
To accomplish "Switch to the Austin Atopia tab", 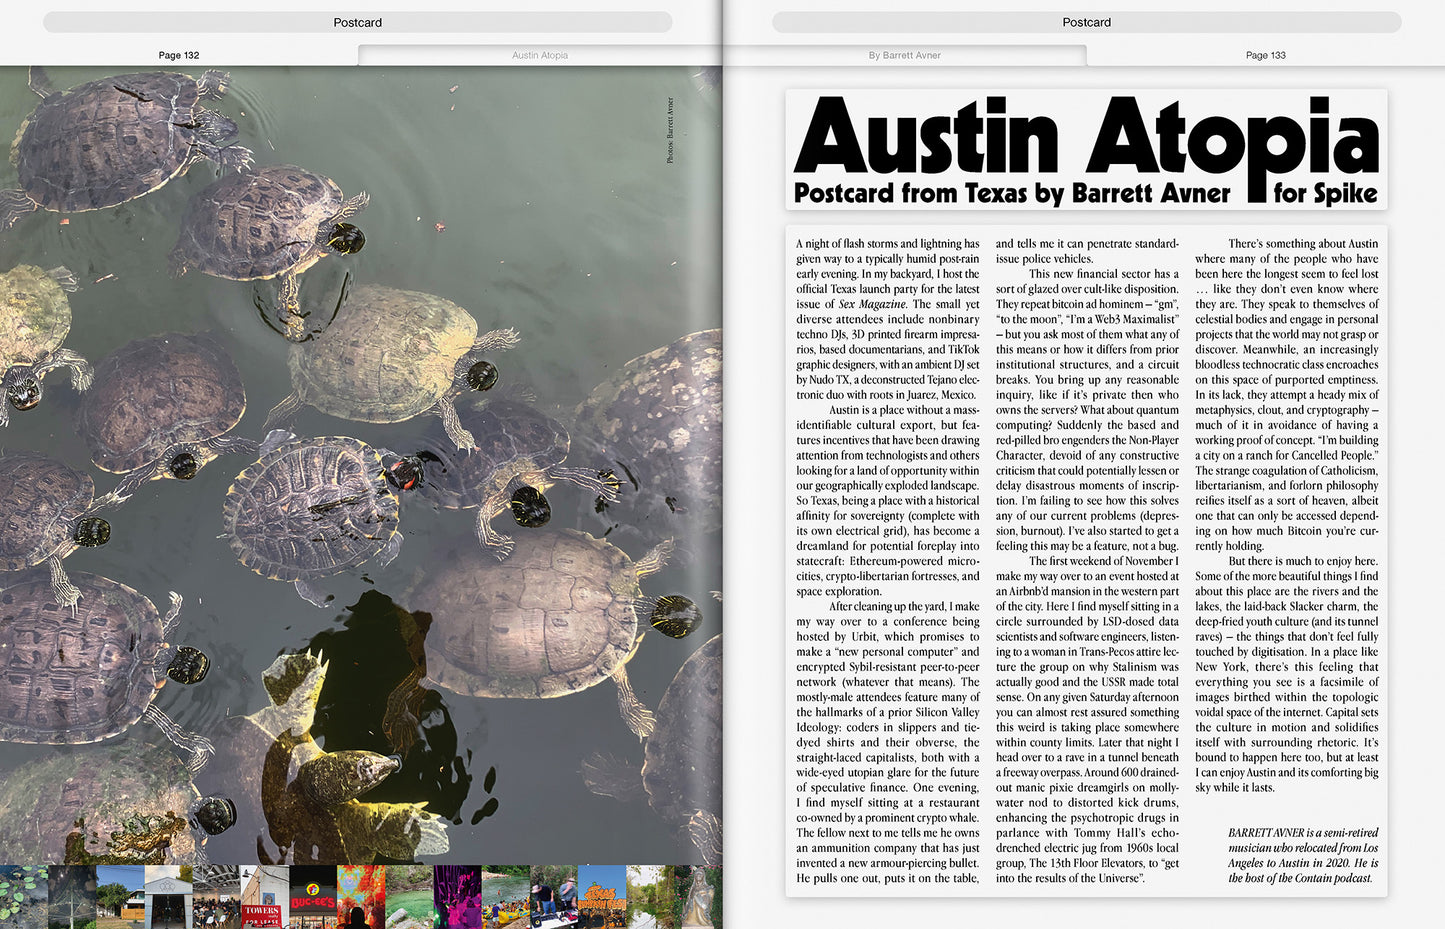I will 540,55.
